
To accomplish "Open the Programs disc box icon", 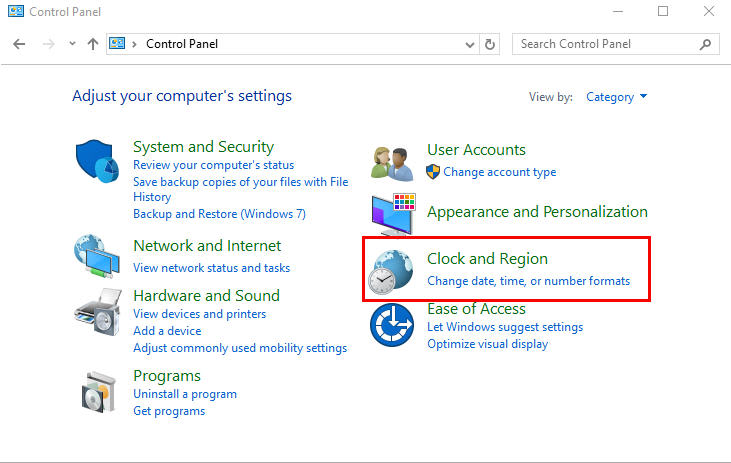I will pyautogui.click(x=98, y=392).
